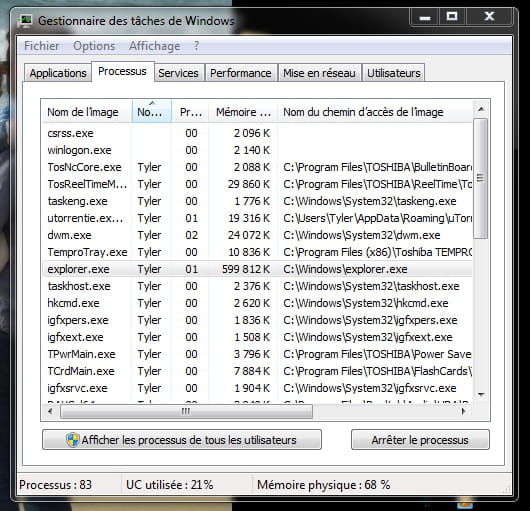This screenshot has height=511, width=530.
Task: Open the Utilisateurs tab
Action: (x=394, y=73)
